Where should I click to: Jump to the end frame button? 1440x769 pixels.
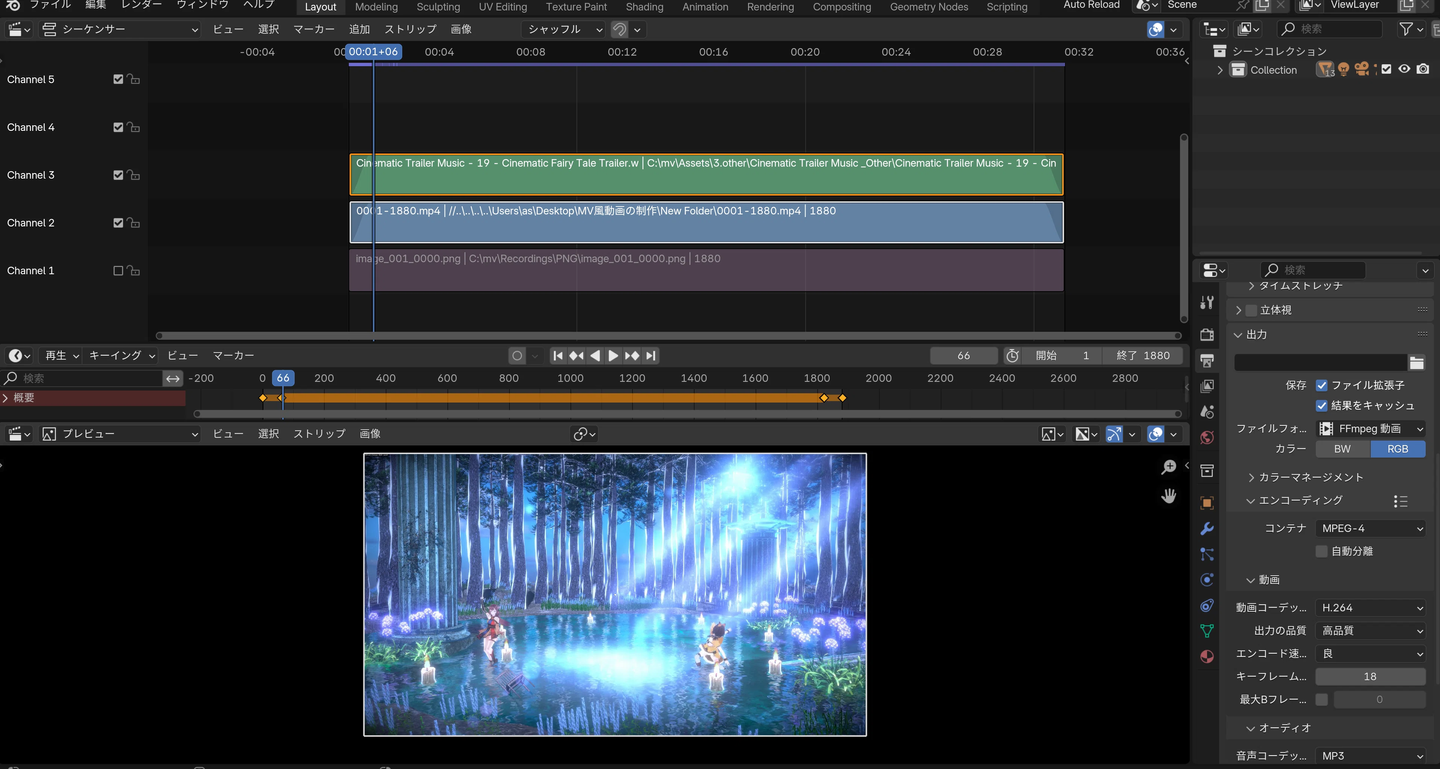coord(651,356)
